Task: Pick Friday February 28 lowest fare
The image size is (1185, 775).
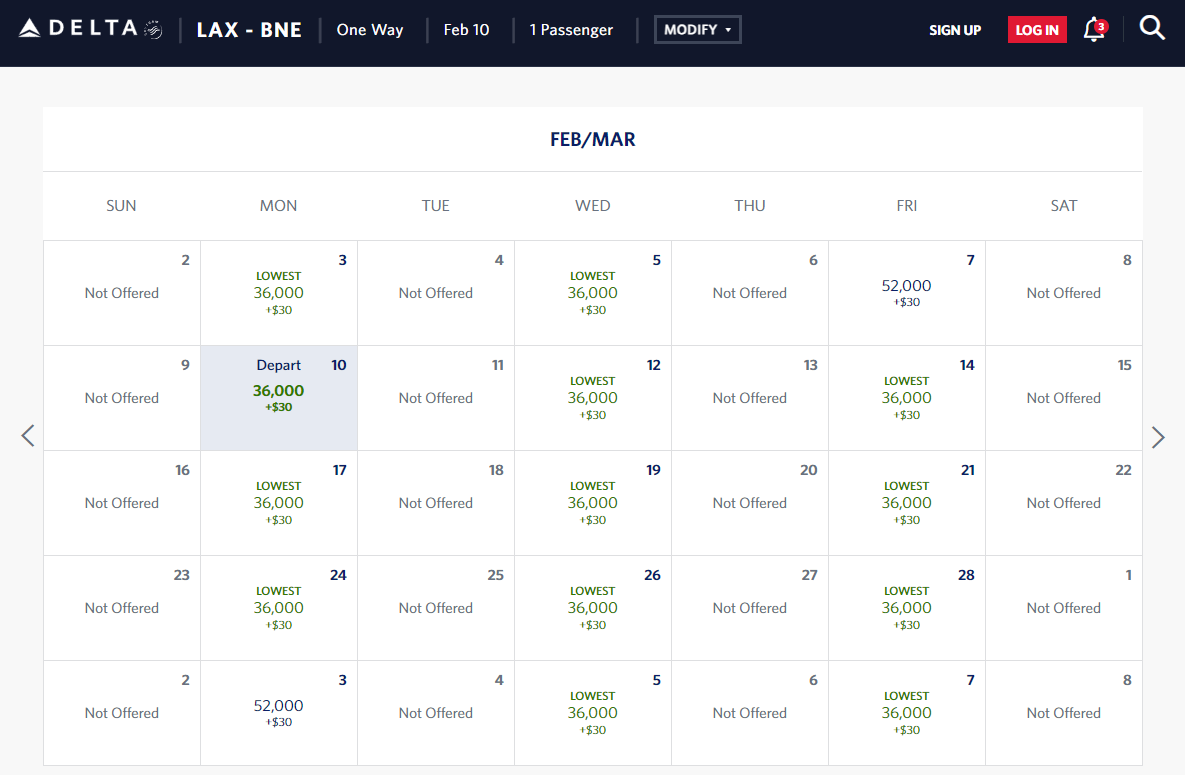Action: point(907,608)
